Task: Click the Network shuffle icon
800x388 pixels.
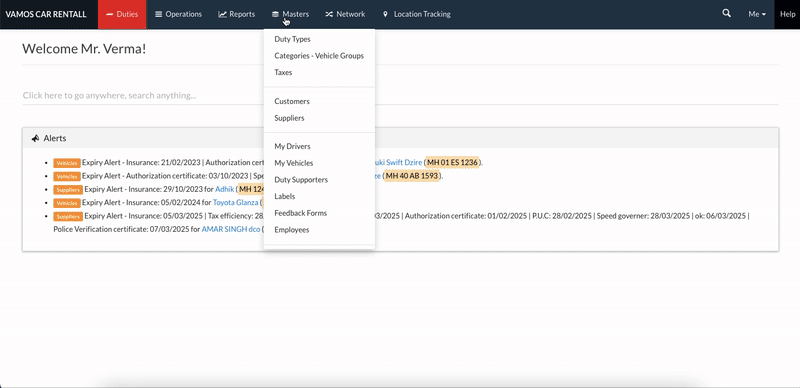Action: click(329, 14)
